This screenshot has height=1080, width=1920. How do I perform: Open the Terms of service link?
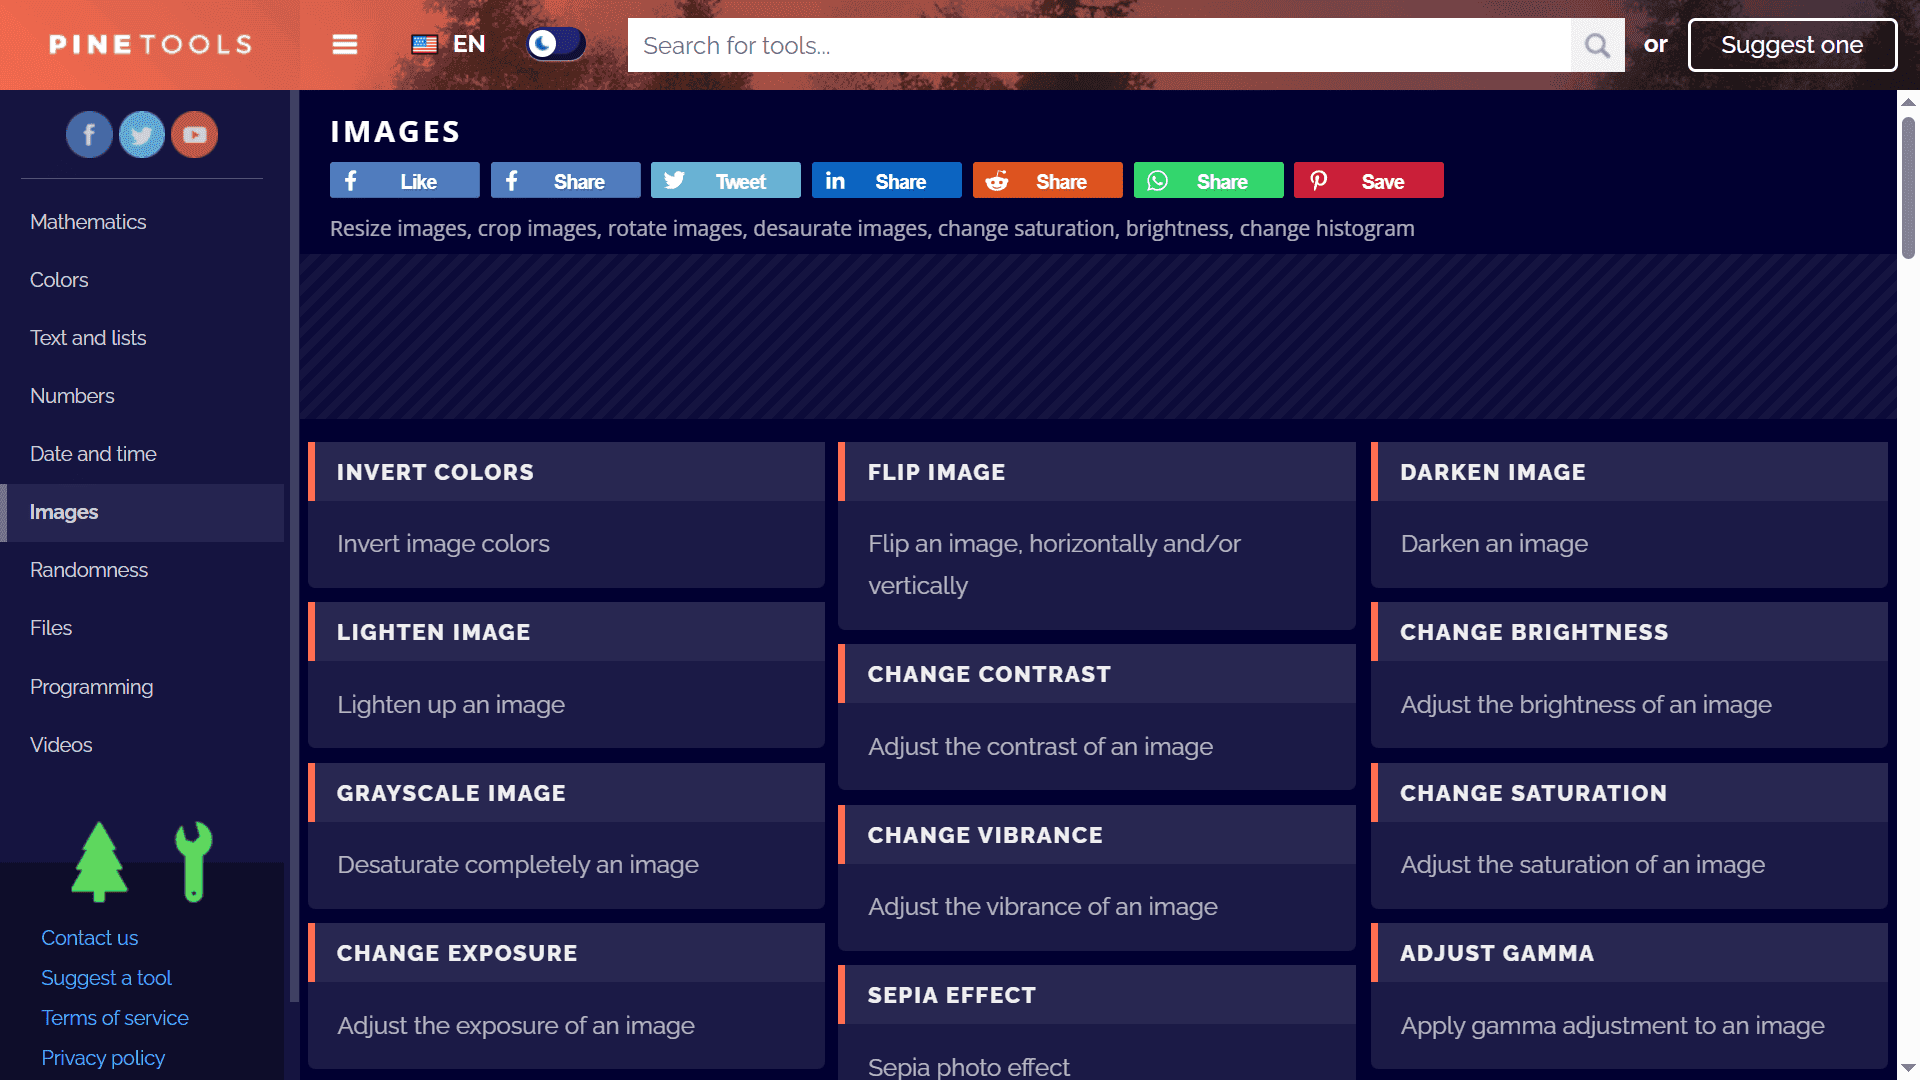pos(115,1018)
